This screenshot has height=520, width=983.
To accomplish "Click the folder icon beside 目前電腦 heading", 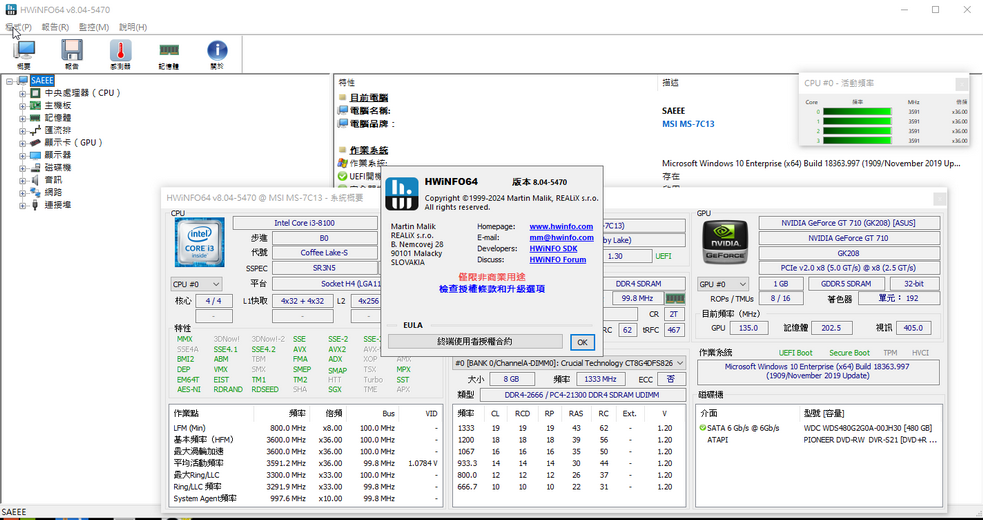I will point(342,97).
